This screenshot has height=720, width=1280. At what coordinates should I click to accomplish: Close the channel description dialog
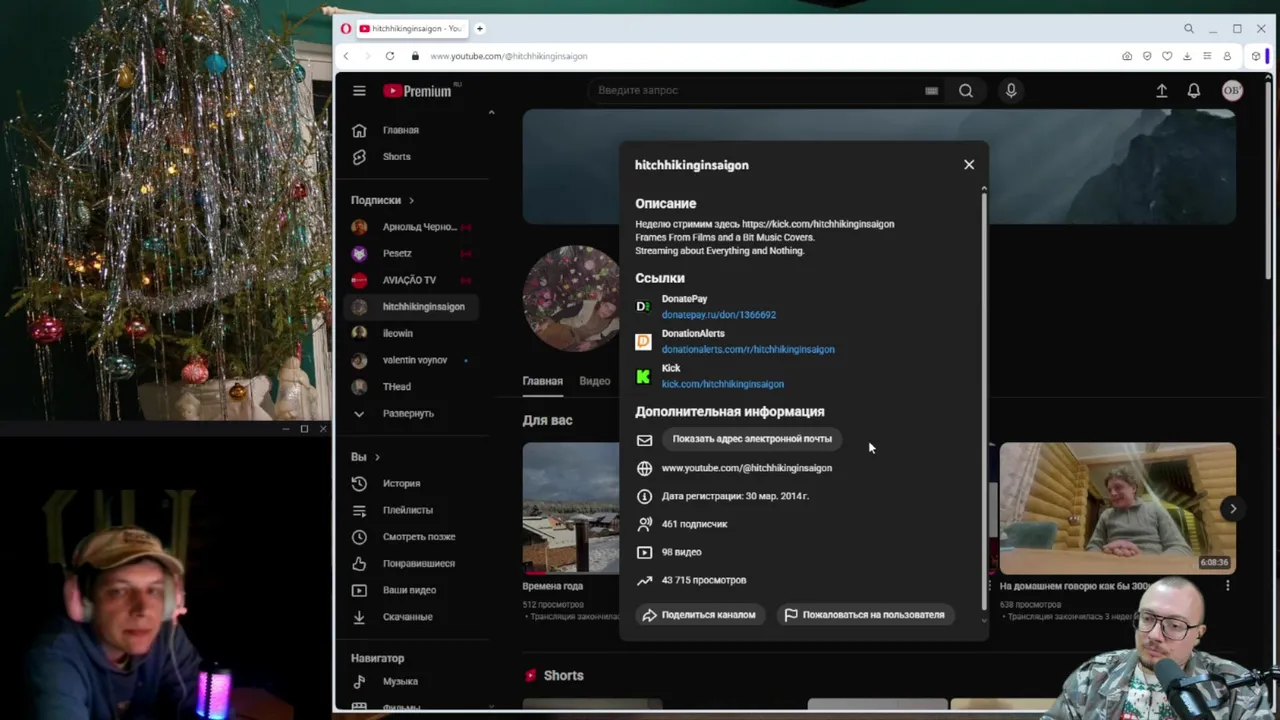(969, 165)
